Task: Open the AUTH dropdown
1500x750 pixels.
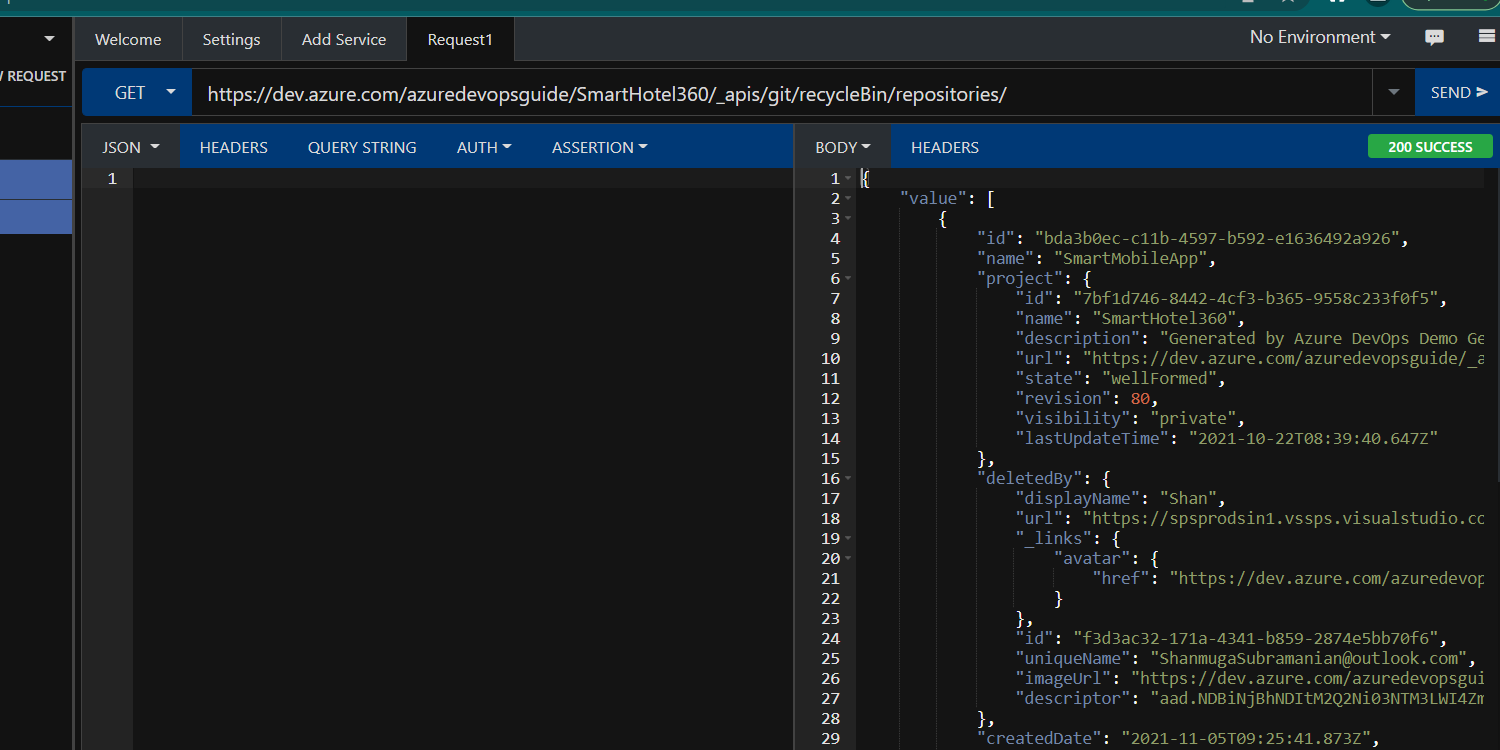Action: tap(484, 147)
